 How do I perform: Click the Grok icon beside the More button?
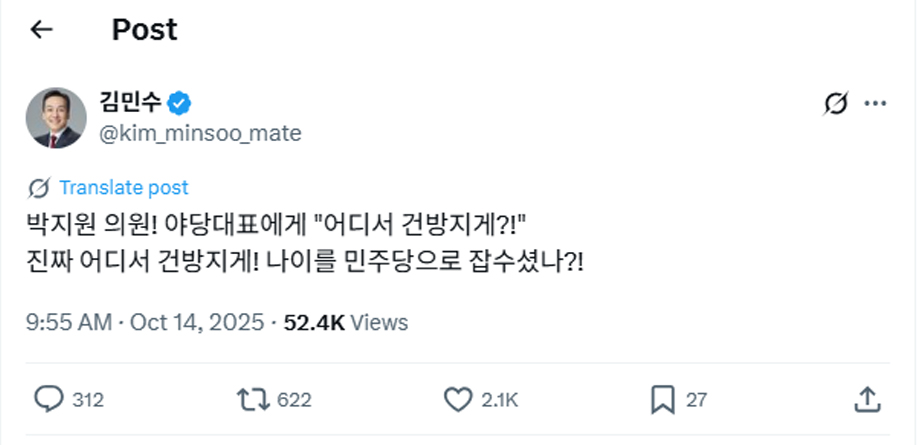[x=835, y=103]
